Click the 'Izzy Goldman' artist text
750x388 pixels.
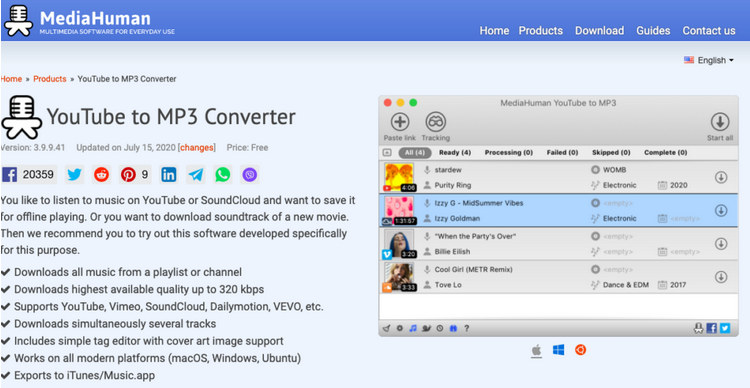[457, 218]
